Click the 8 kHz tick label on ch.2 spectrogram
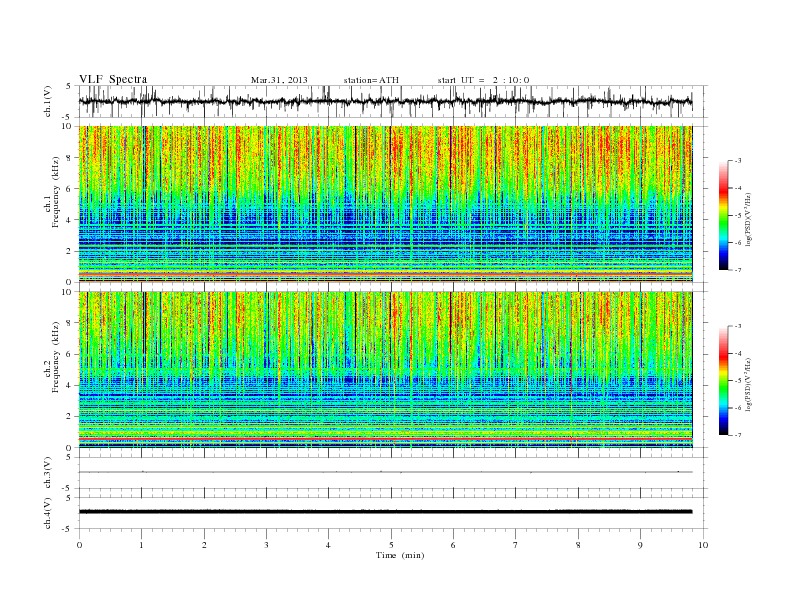792x612 pixels. tap(69, 323)
